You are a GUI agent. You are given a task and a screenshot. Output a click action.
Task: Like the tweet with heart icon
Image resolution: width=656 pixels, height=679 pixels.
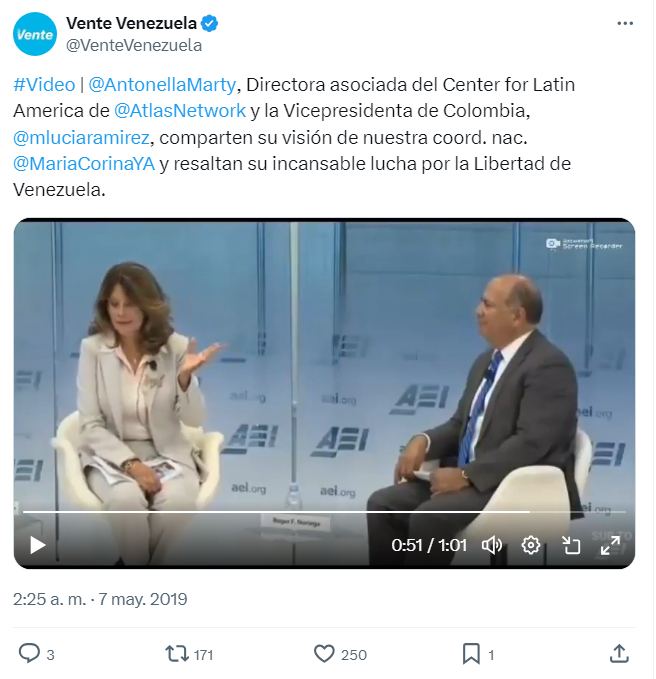(324, 654)
